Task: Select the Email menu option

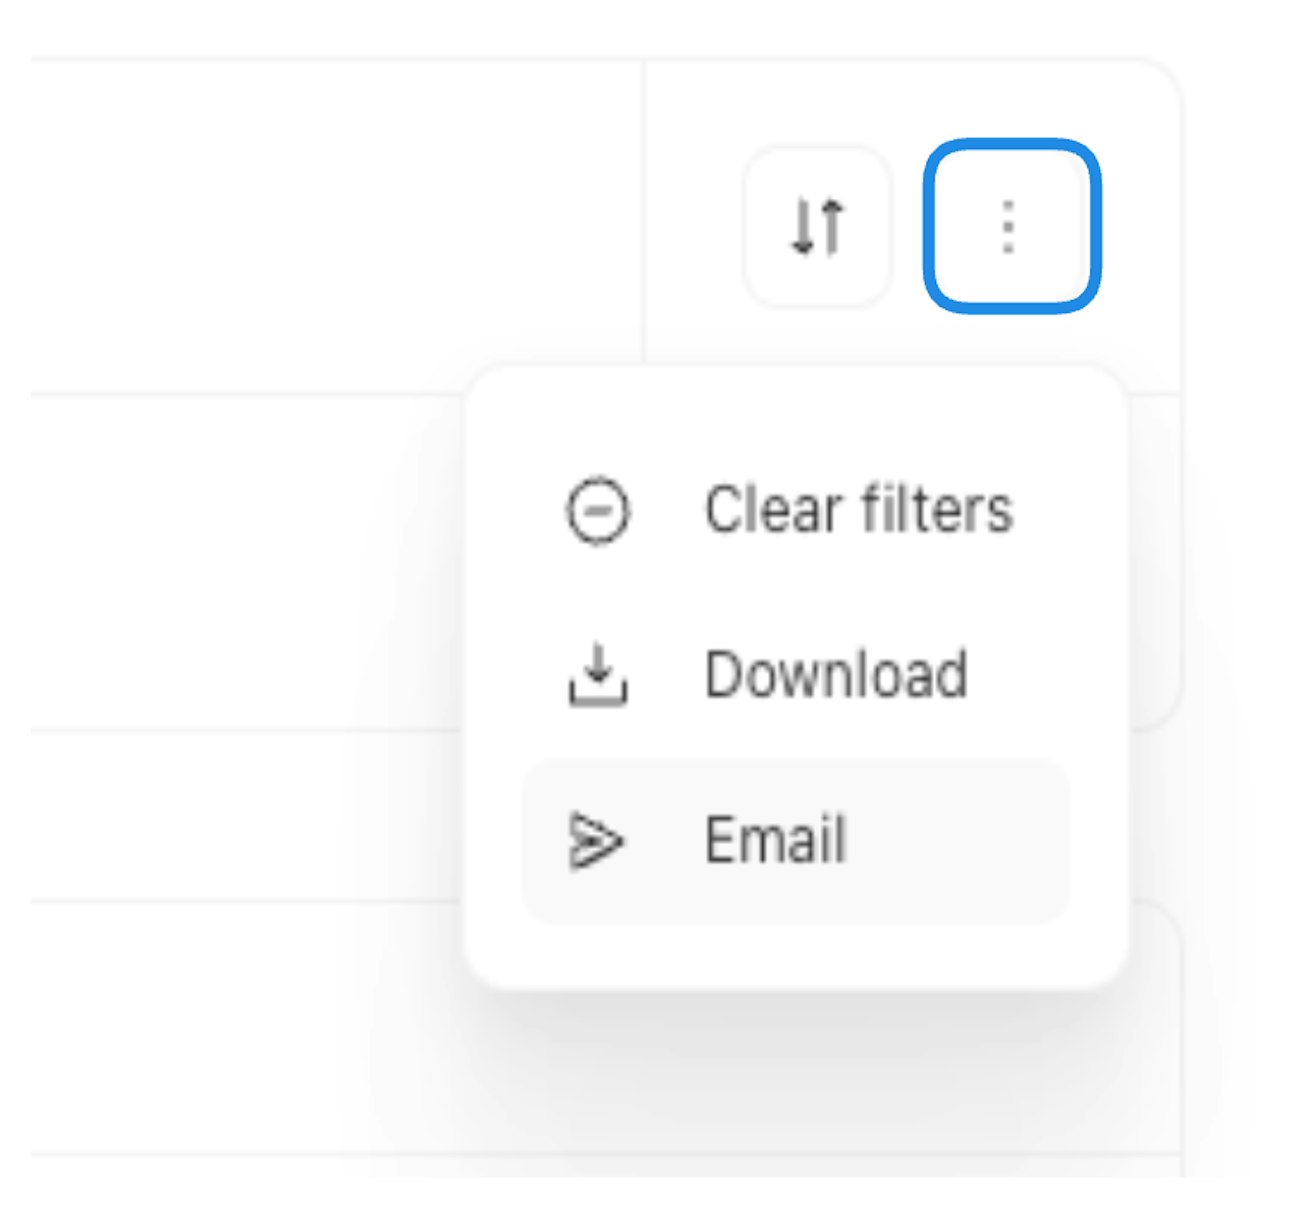Action: click(776, 840)
